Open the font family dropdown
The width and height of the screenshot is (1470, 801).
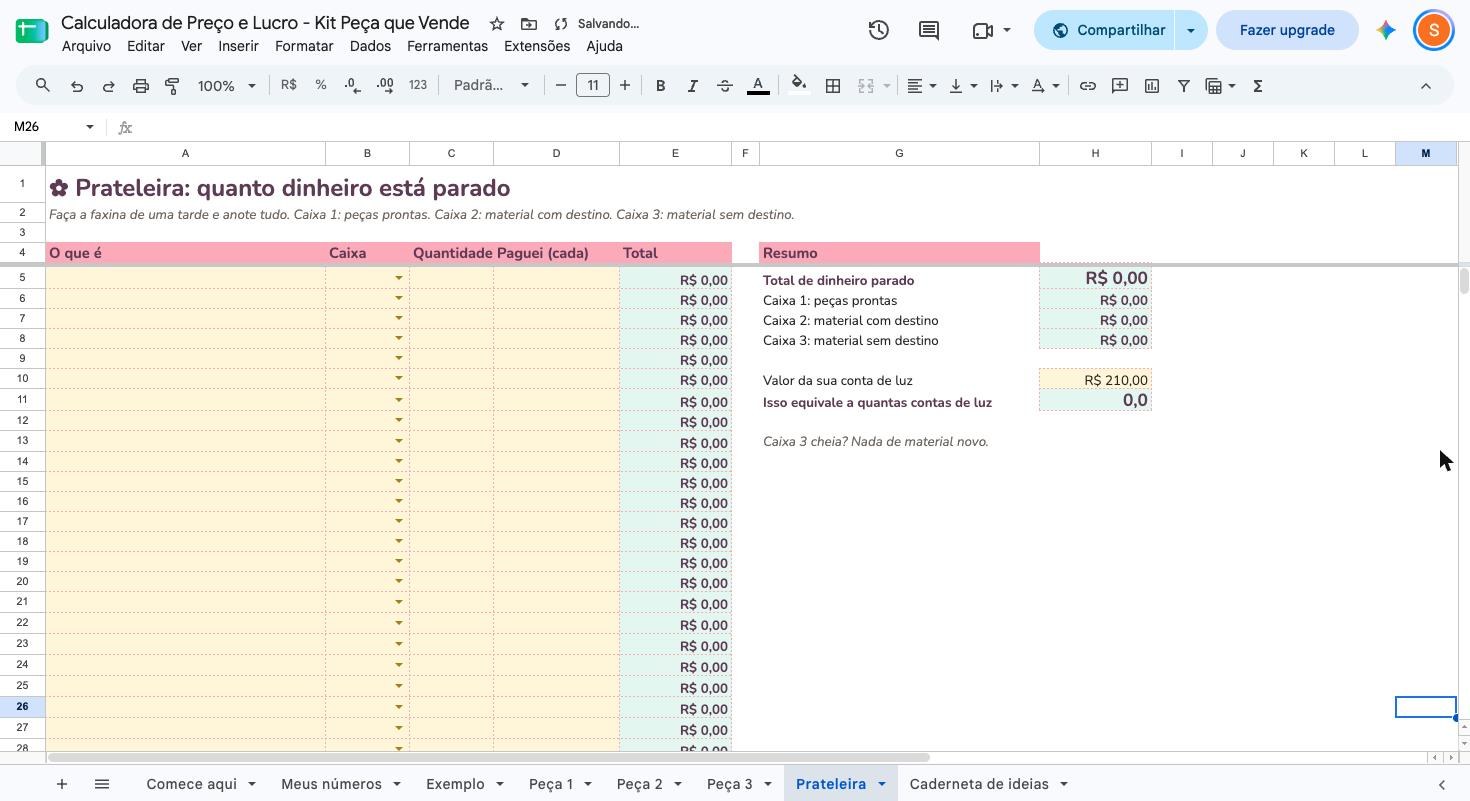tap(491, 86)
